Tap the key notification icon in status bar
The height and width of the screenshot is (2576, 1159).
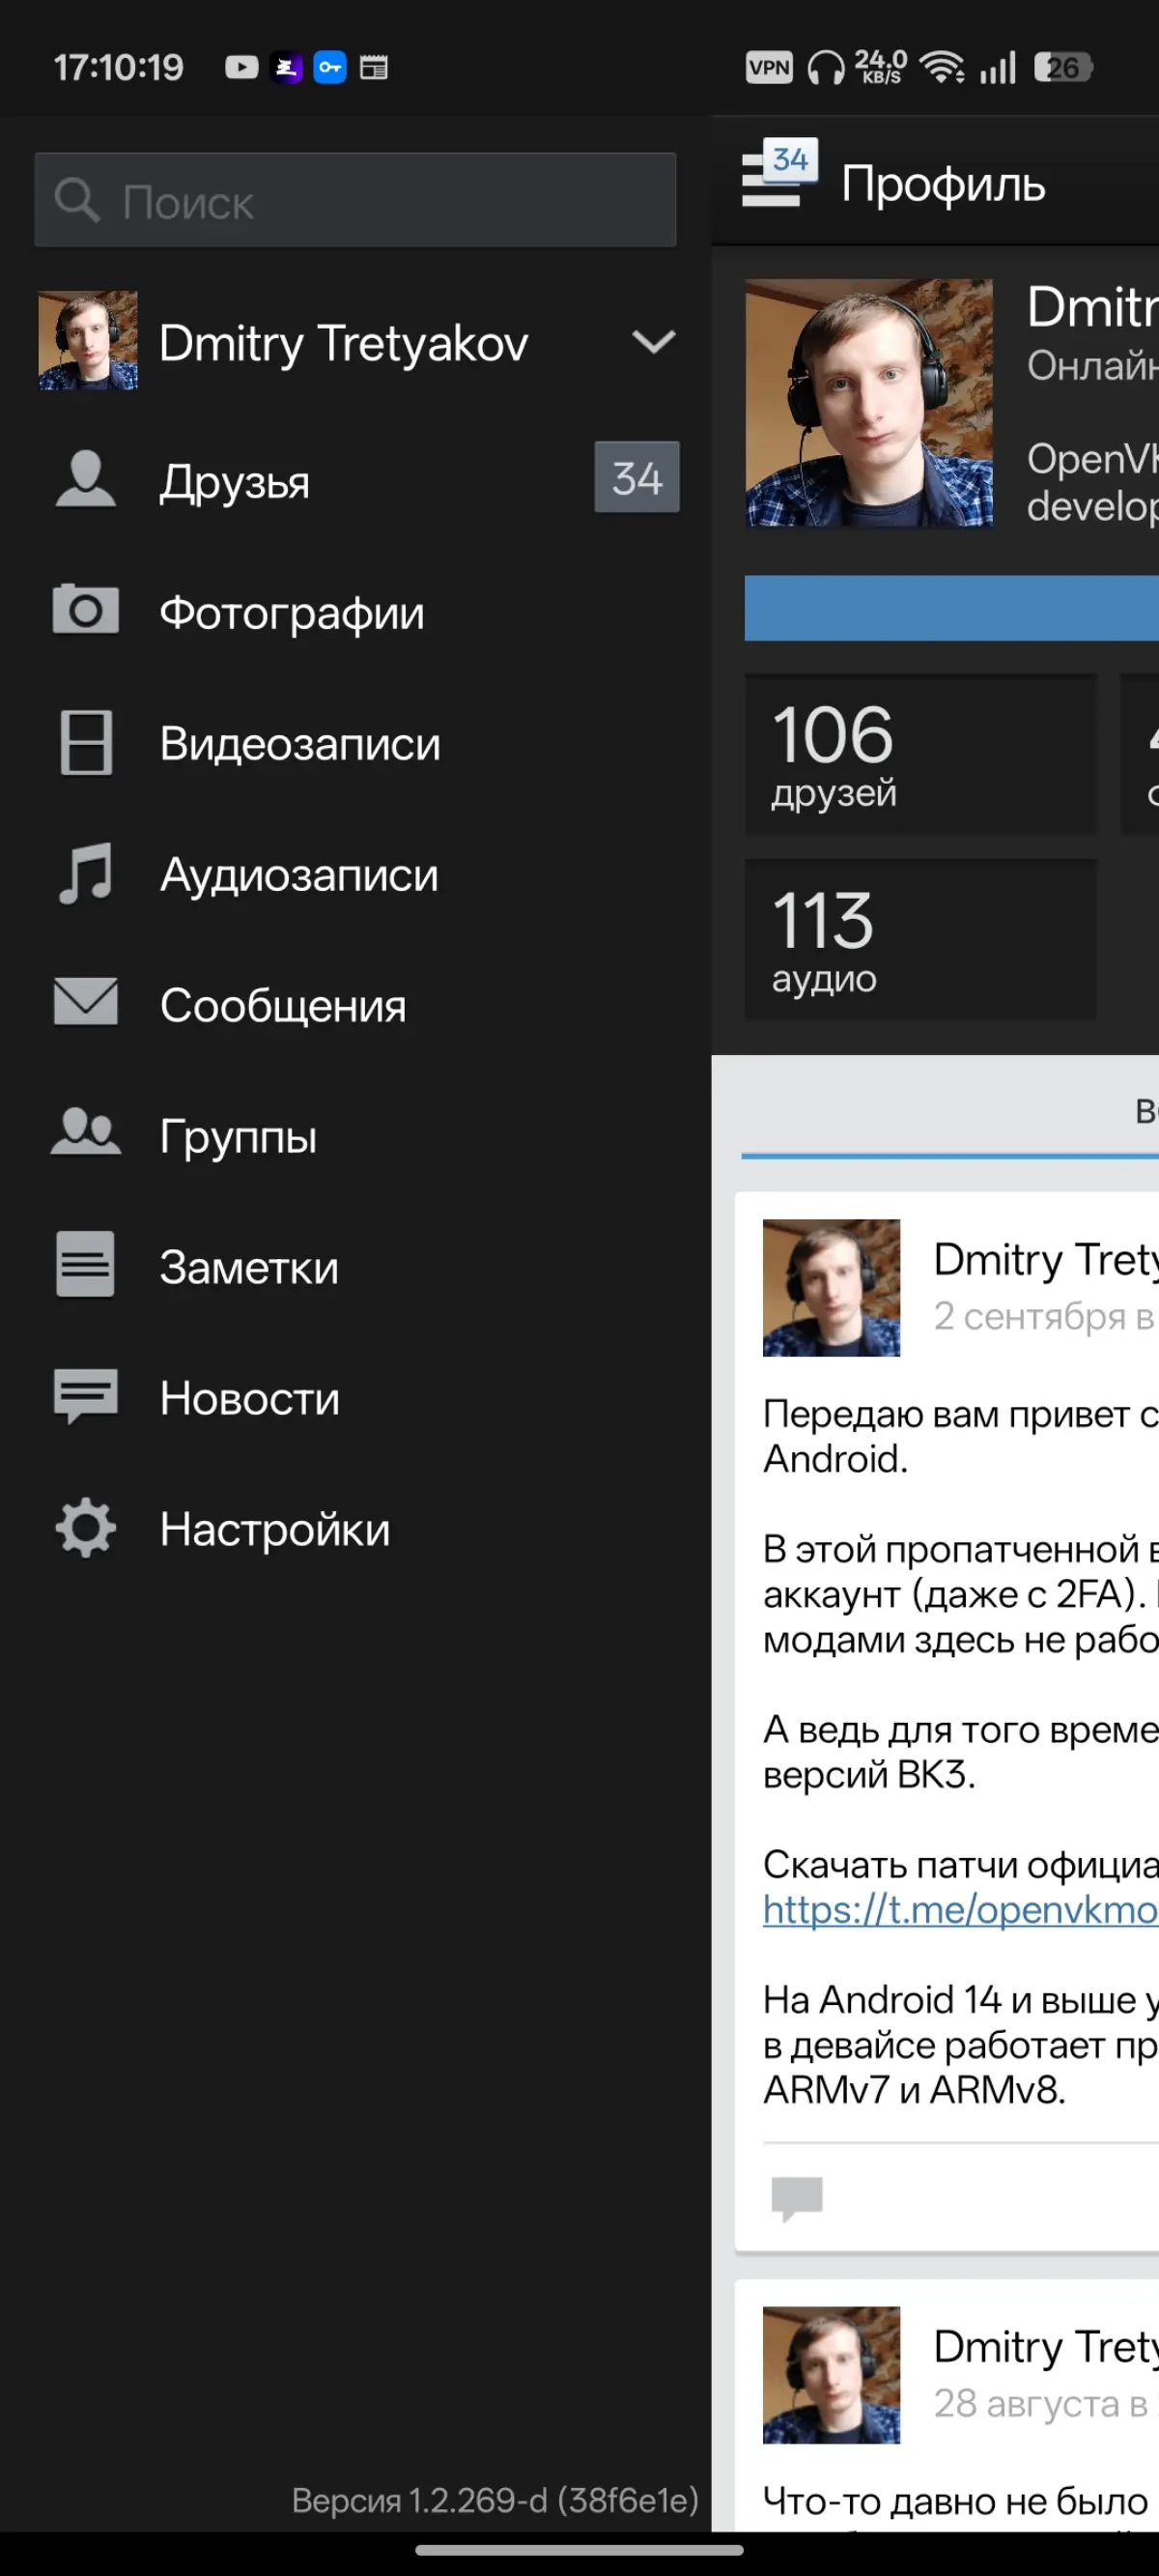click(x=330, y=67)
